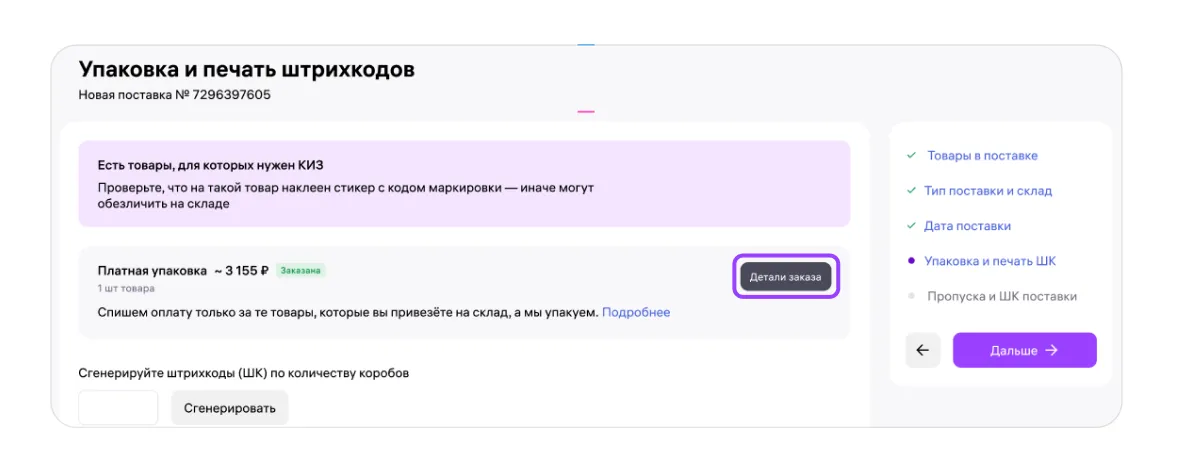Viewport: 1178px width, 467px height.
Task: Go to step "Товары в поставке"
Action: (982, 156)
